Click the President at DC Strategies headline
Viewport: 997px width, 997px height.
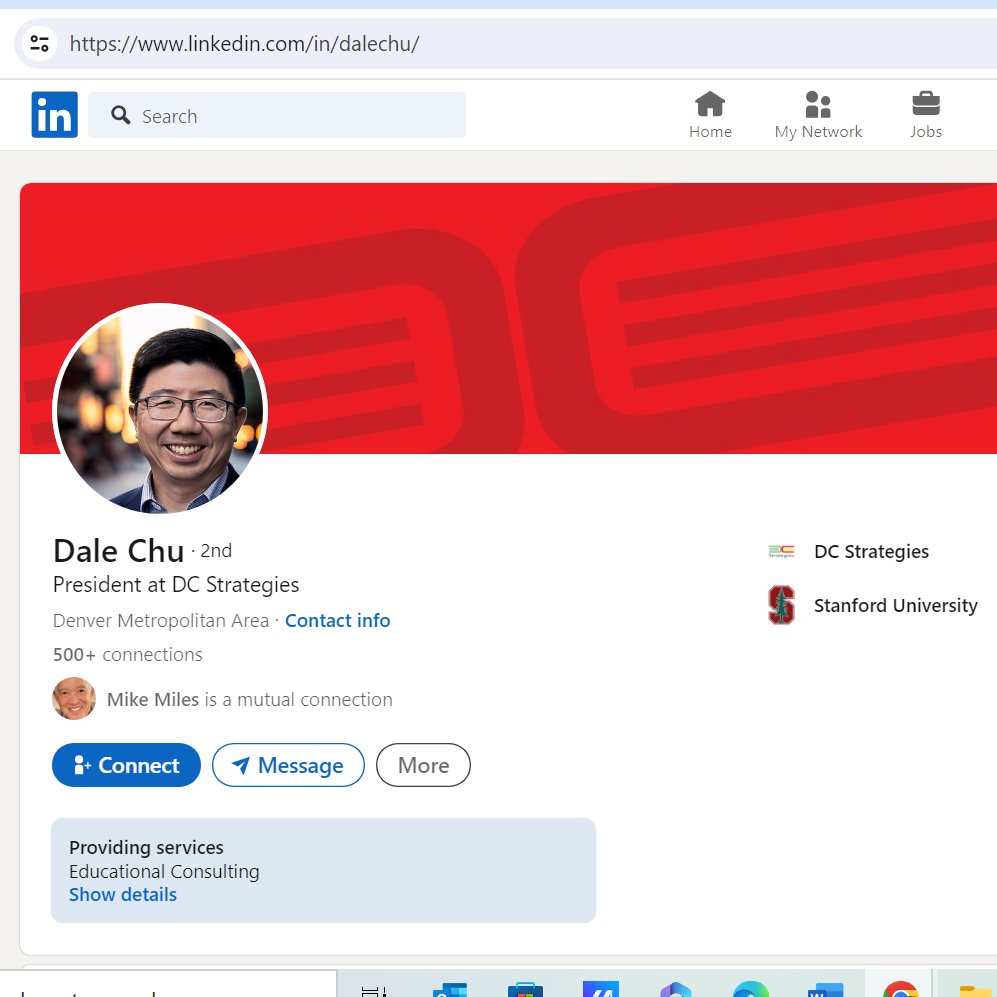[176, 584]
